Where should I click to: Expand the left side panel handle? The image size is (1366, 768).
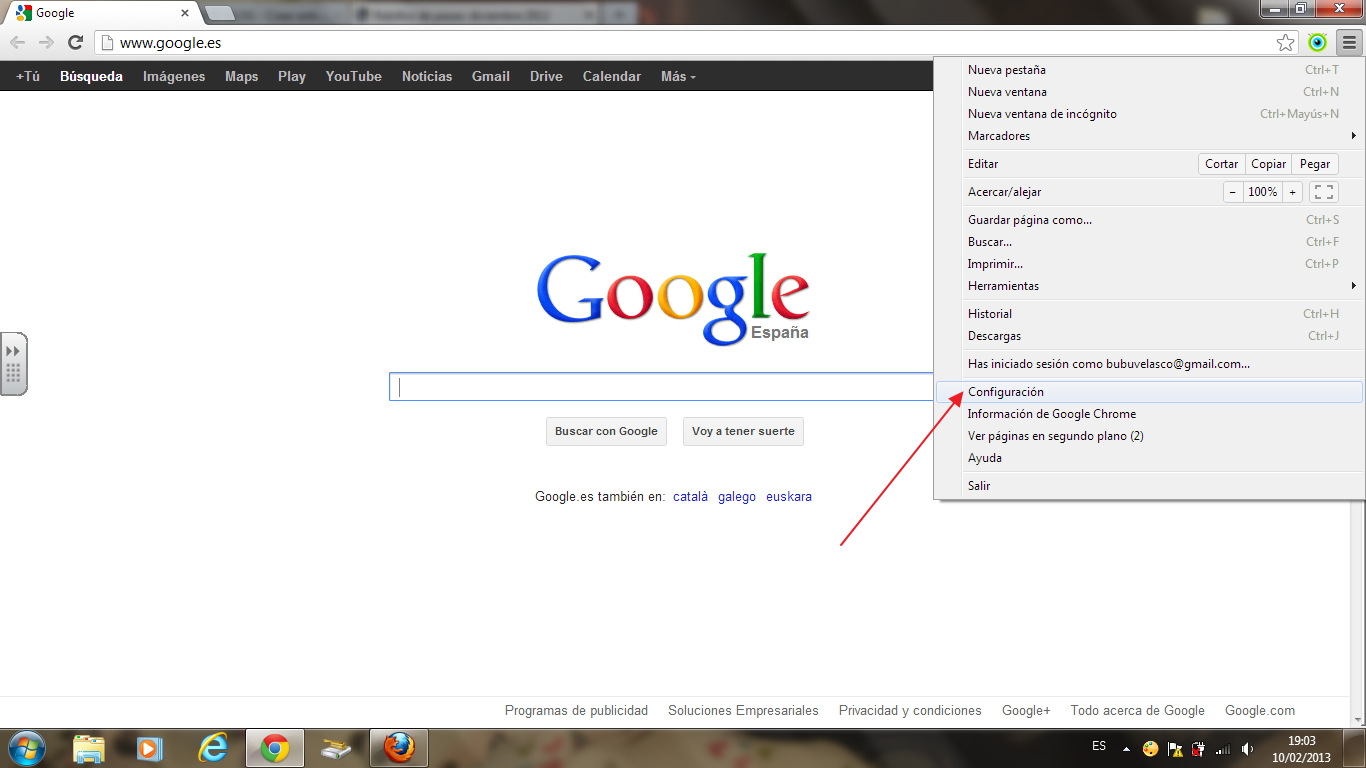(13, 364)
